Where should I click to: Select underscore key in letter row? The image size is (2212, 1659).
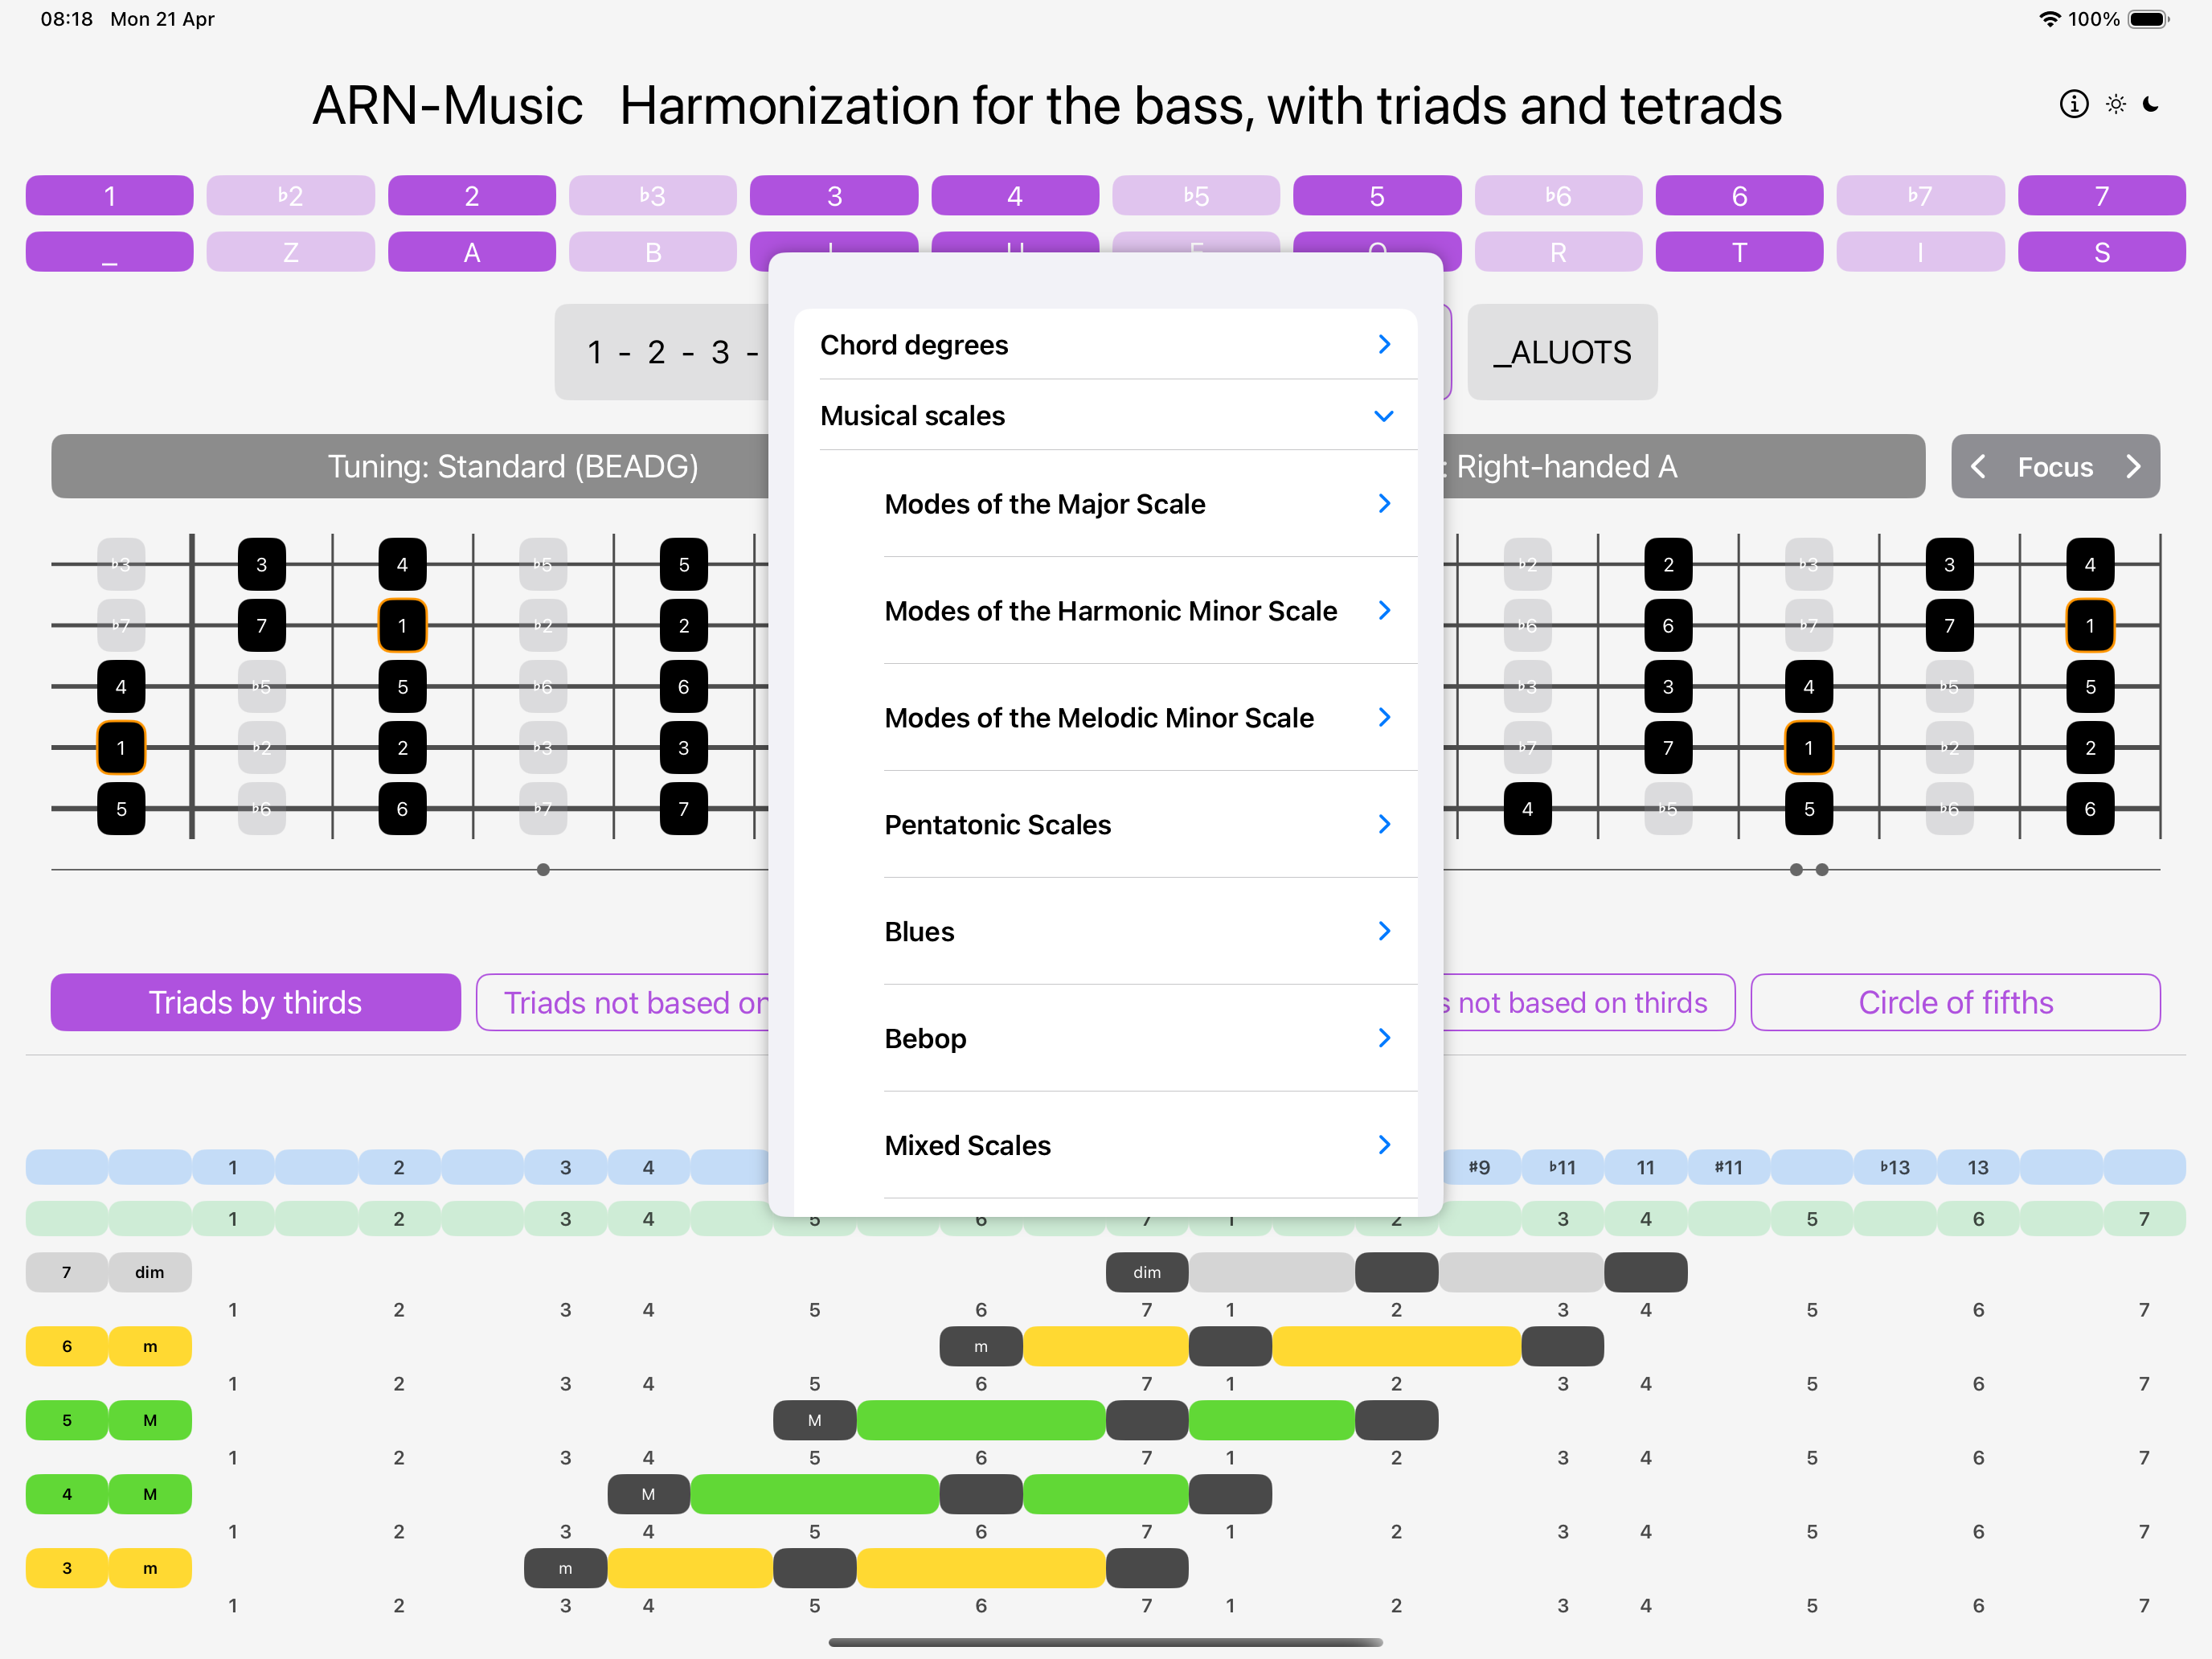click(109, 252)
